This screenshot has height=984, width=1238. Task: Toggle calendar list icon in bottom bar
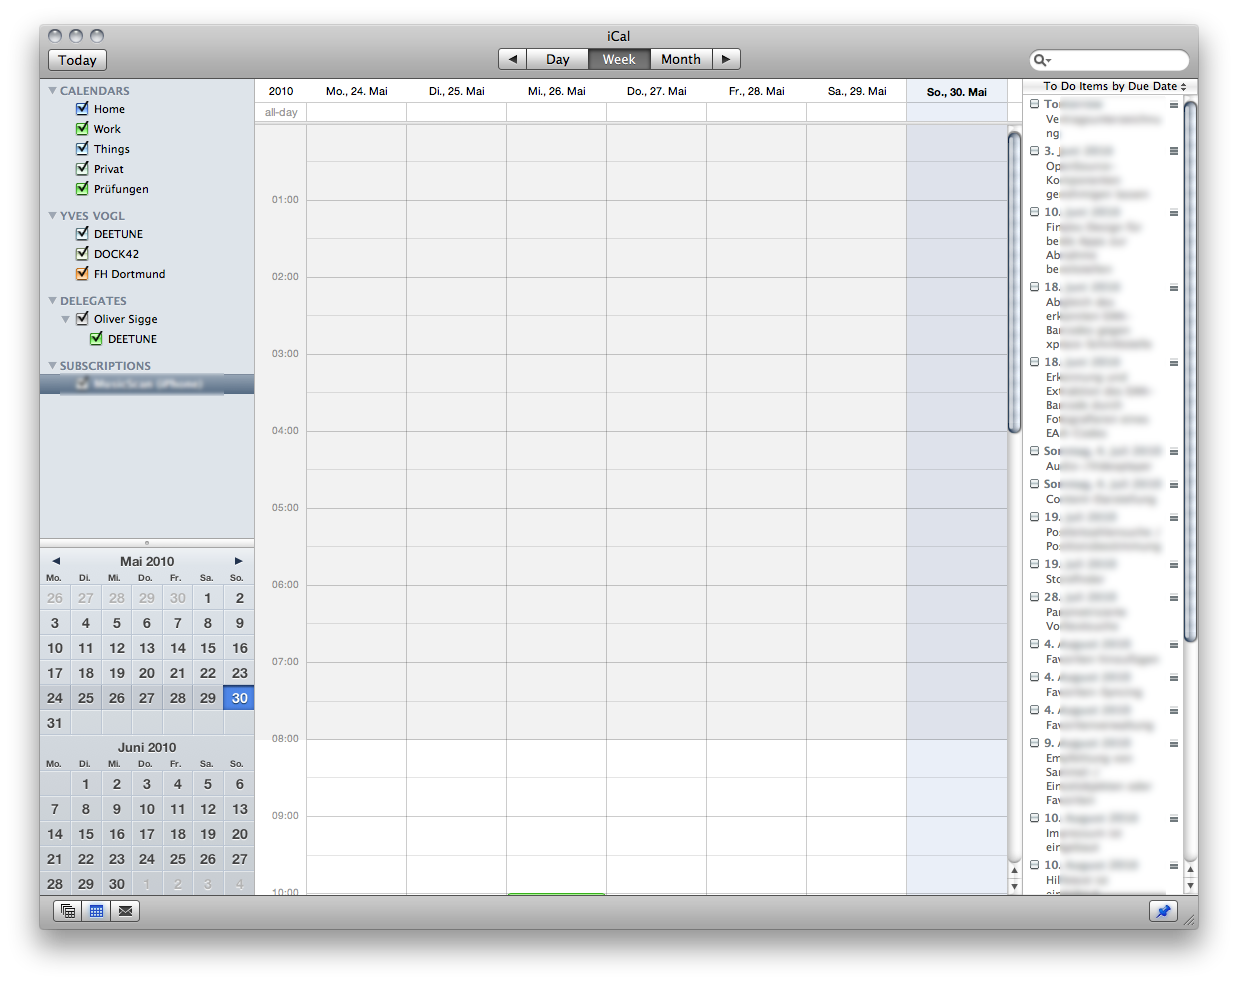click(x=67, y=911)
